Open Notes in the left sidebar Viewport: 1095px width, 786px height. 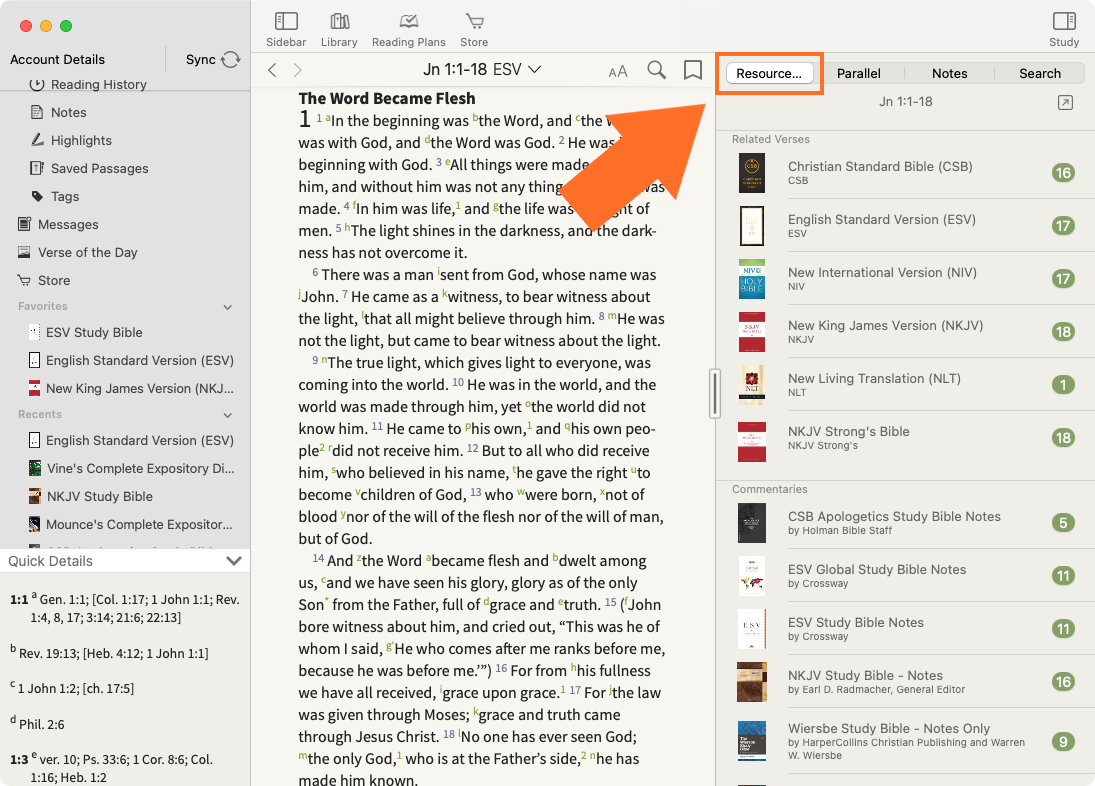59,112
